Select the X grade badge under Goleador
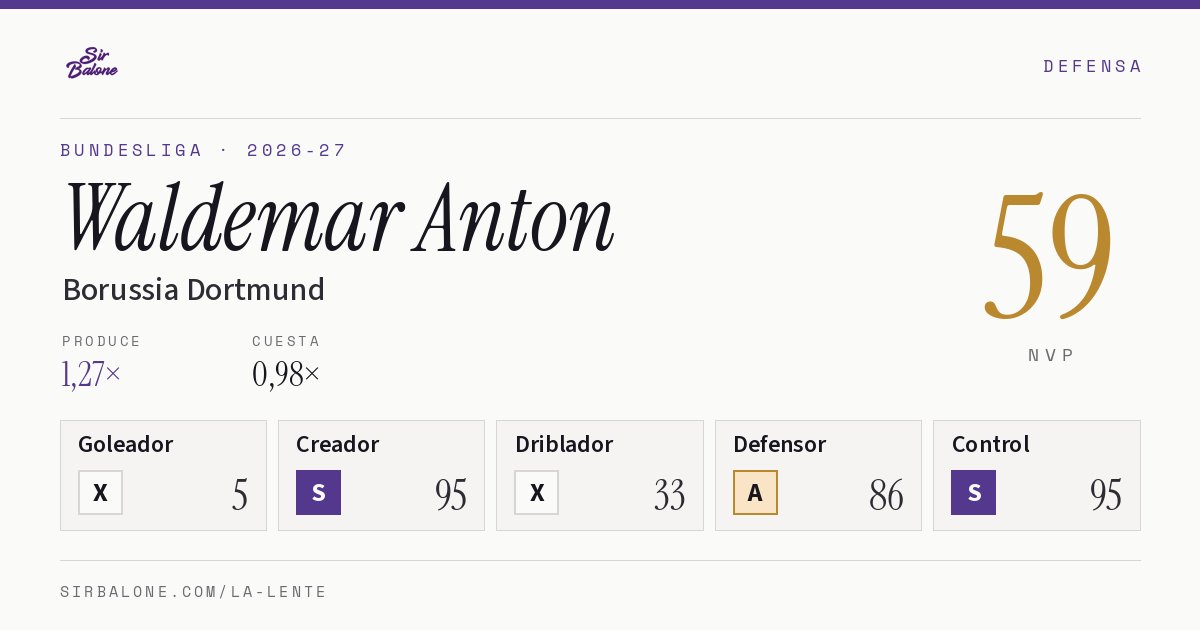 coord(100,492)
